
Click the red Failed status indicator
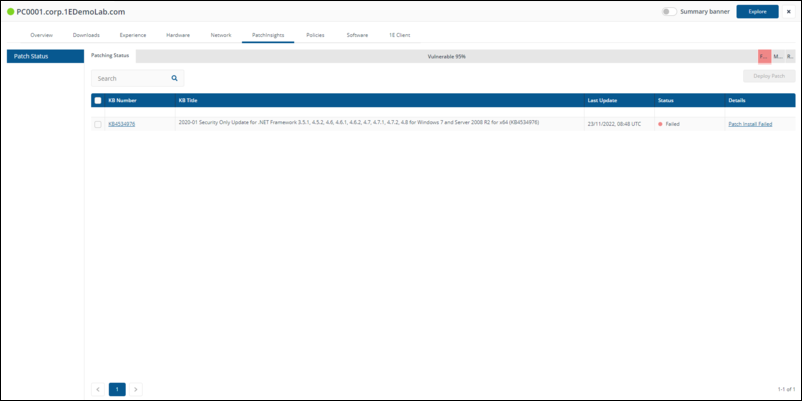[x=660, y=124]
